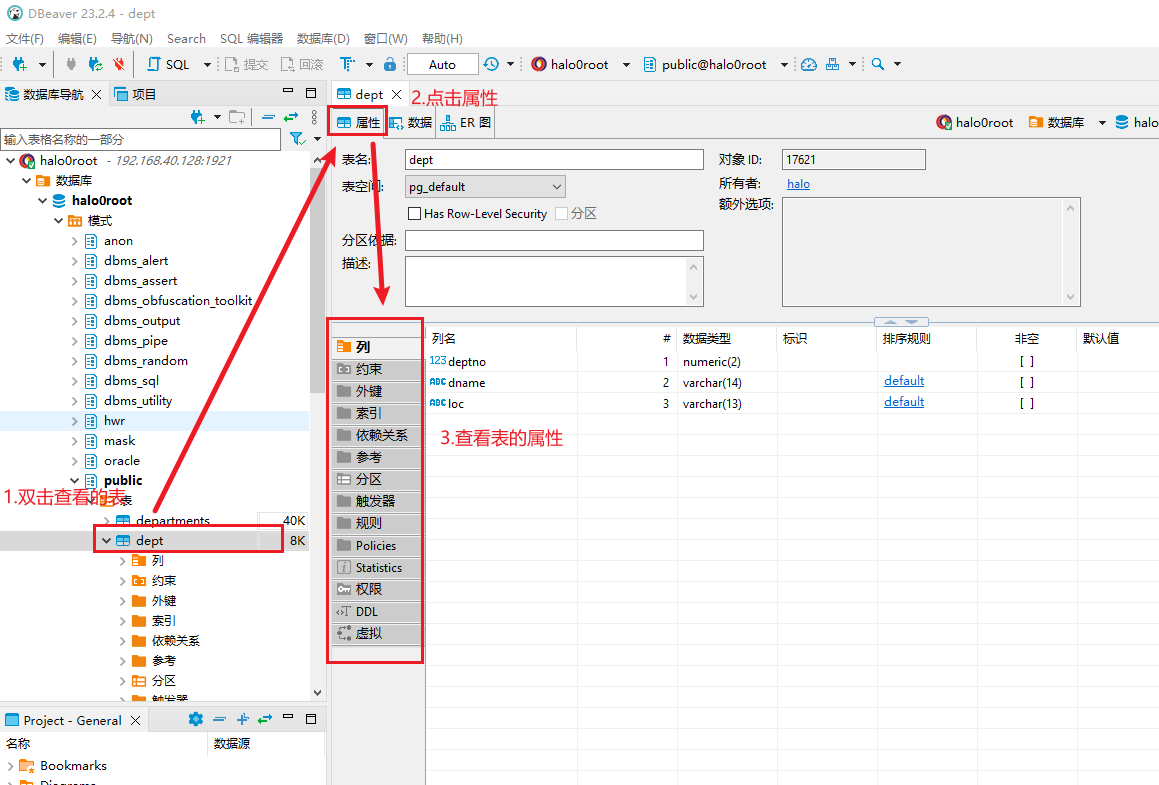Screen dimensions: 1159x785
Task: Click the table name filter input
Action: pos(140,139)
